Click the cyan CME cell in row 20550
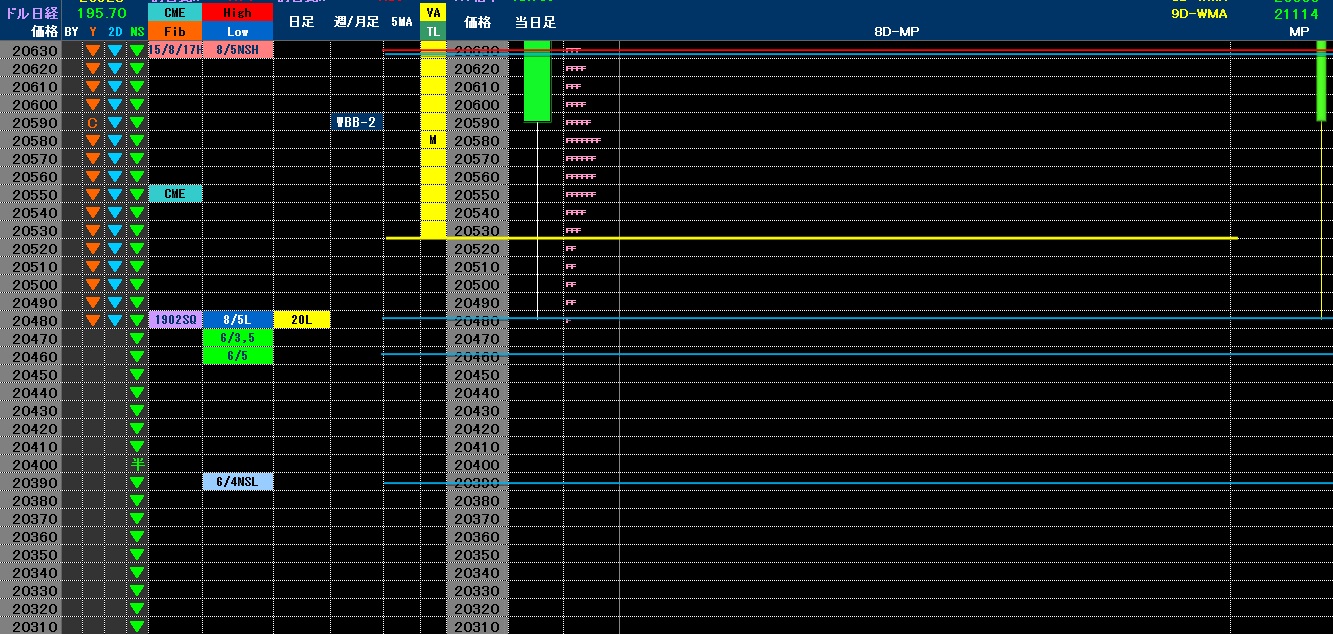Image resolution: width=1333 pixels, height=634 pixels. [175, 194]
